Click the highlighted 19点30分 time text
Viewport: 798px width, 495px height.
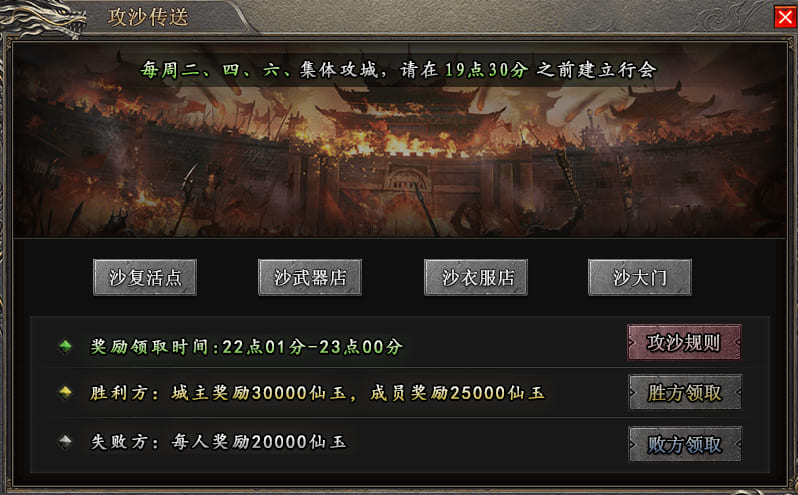pos(486,70)
